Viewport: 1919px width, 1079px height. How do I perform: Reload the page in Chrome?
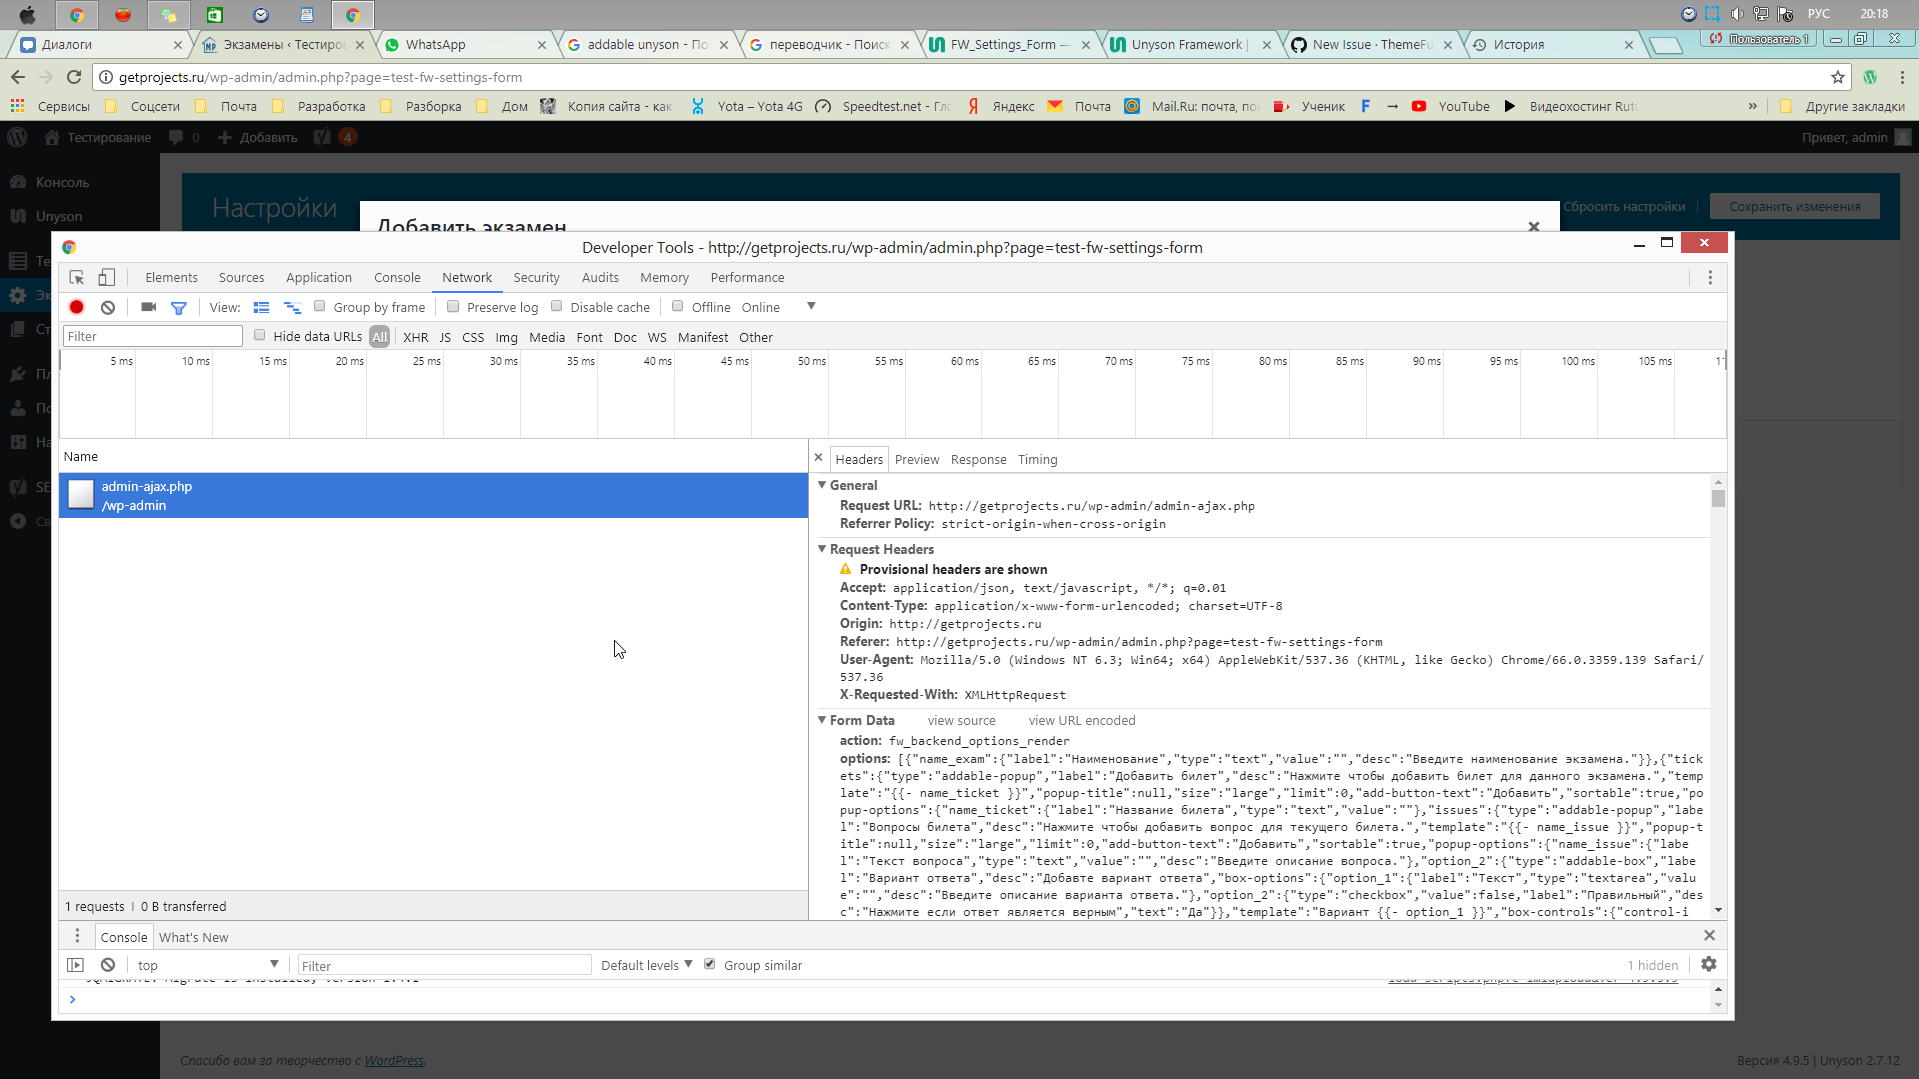coord(74,77)
